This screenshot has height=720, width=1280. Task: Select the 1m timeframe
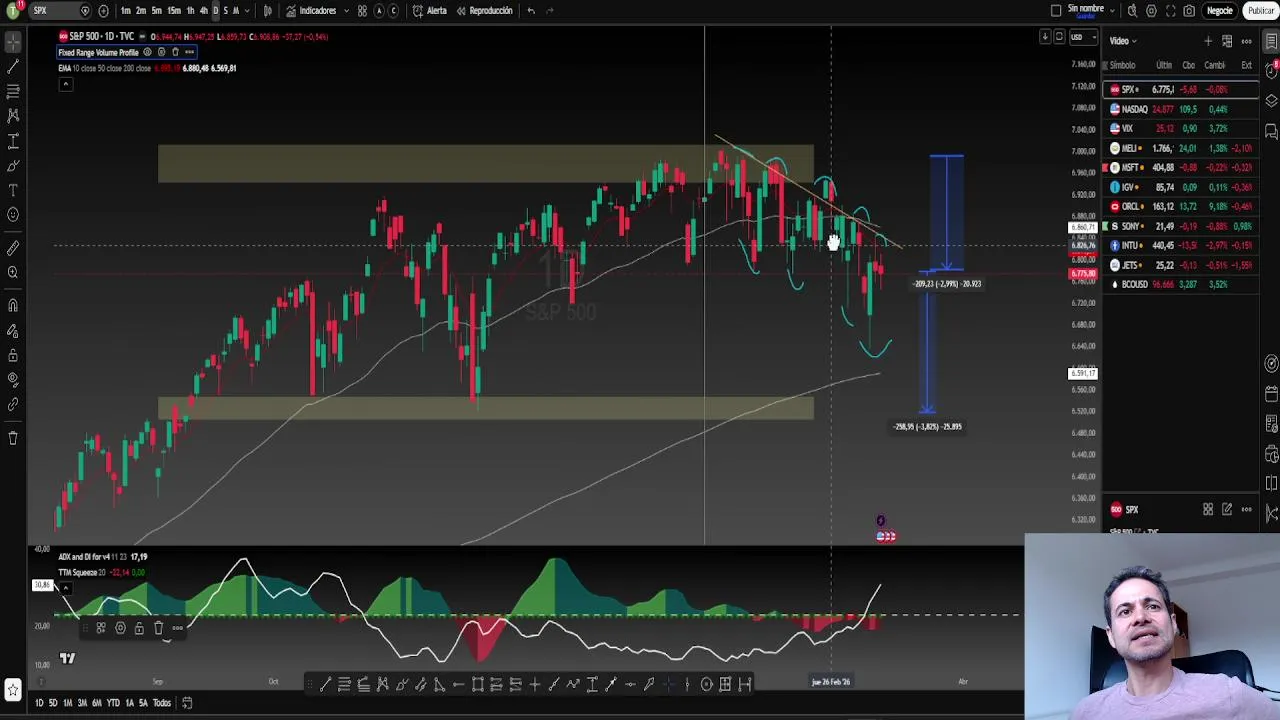(125, 11)
